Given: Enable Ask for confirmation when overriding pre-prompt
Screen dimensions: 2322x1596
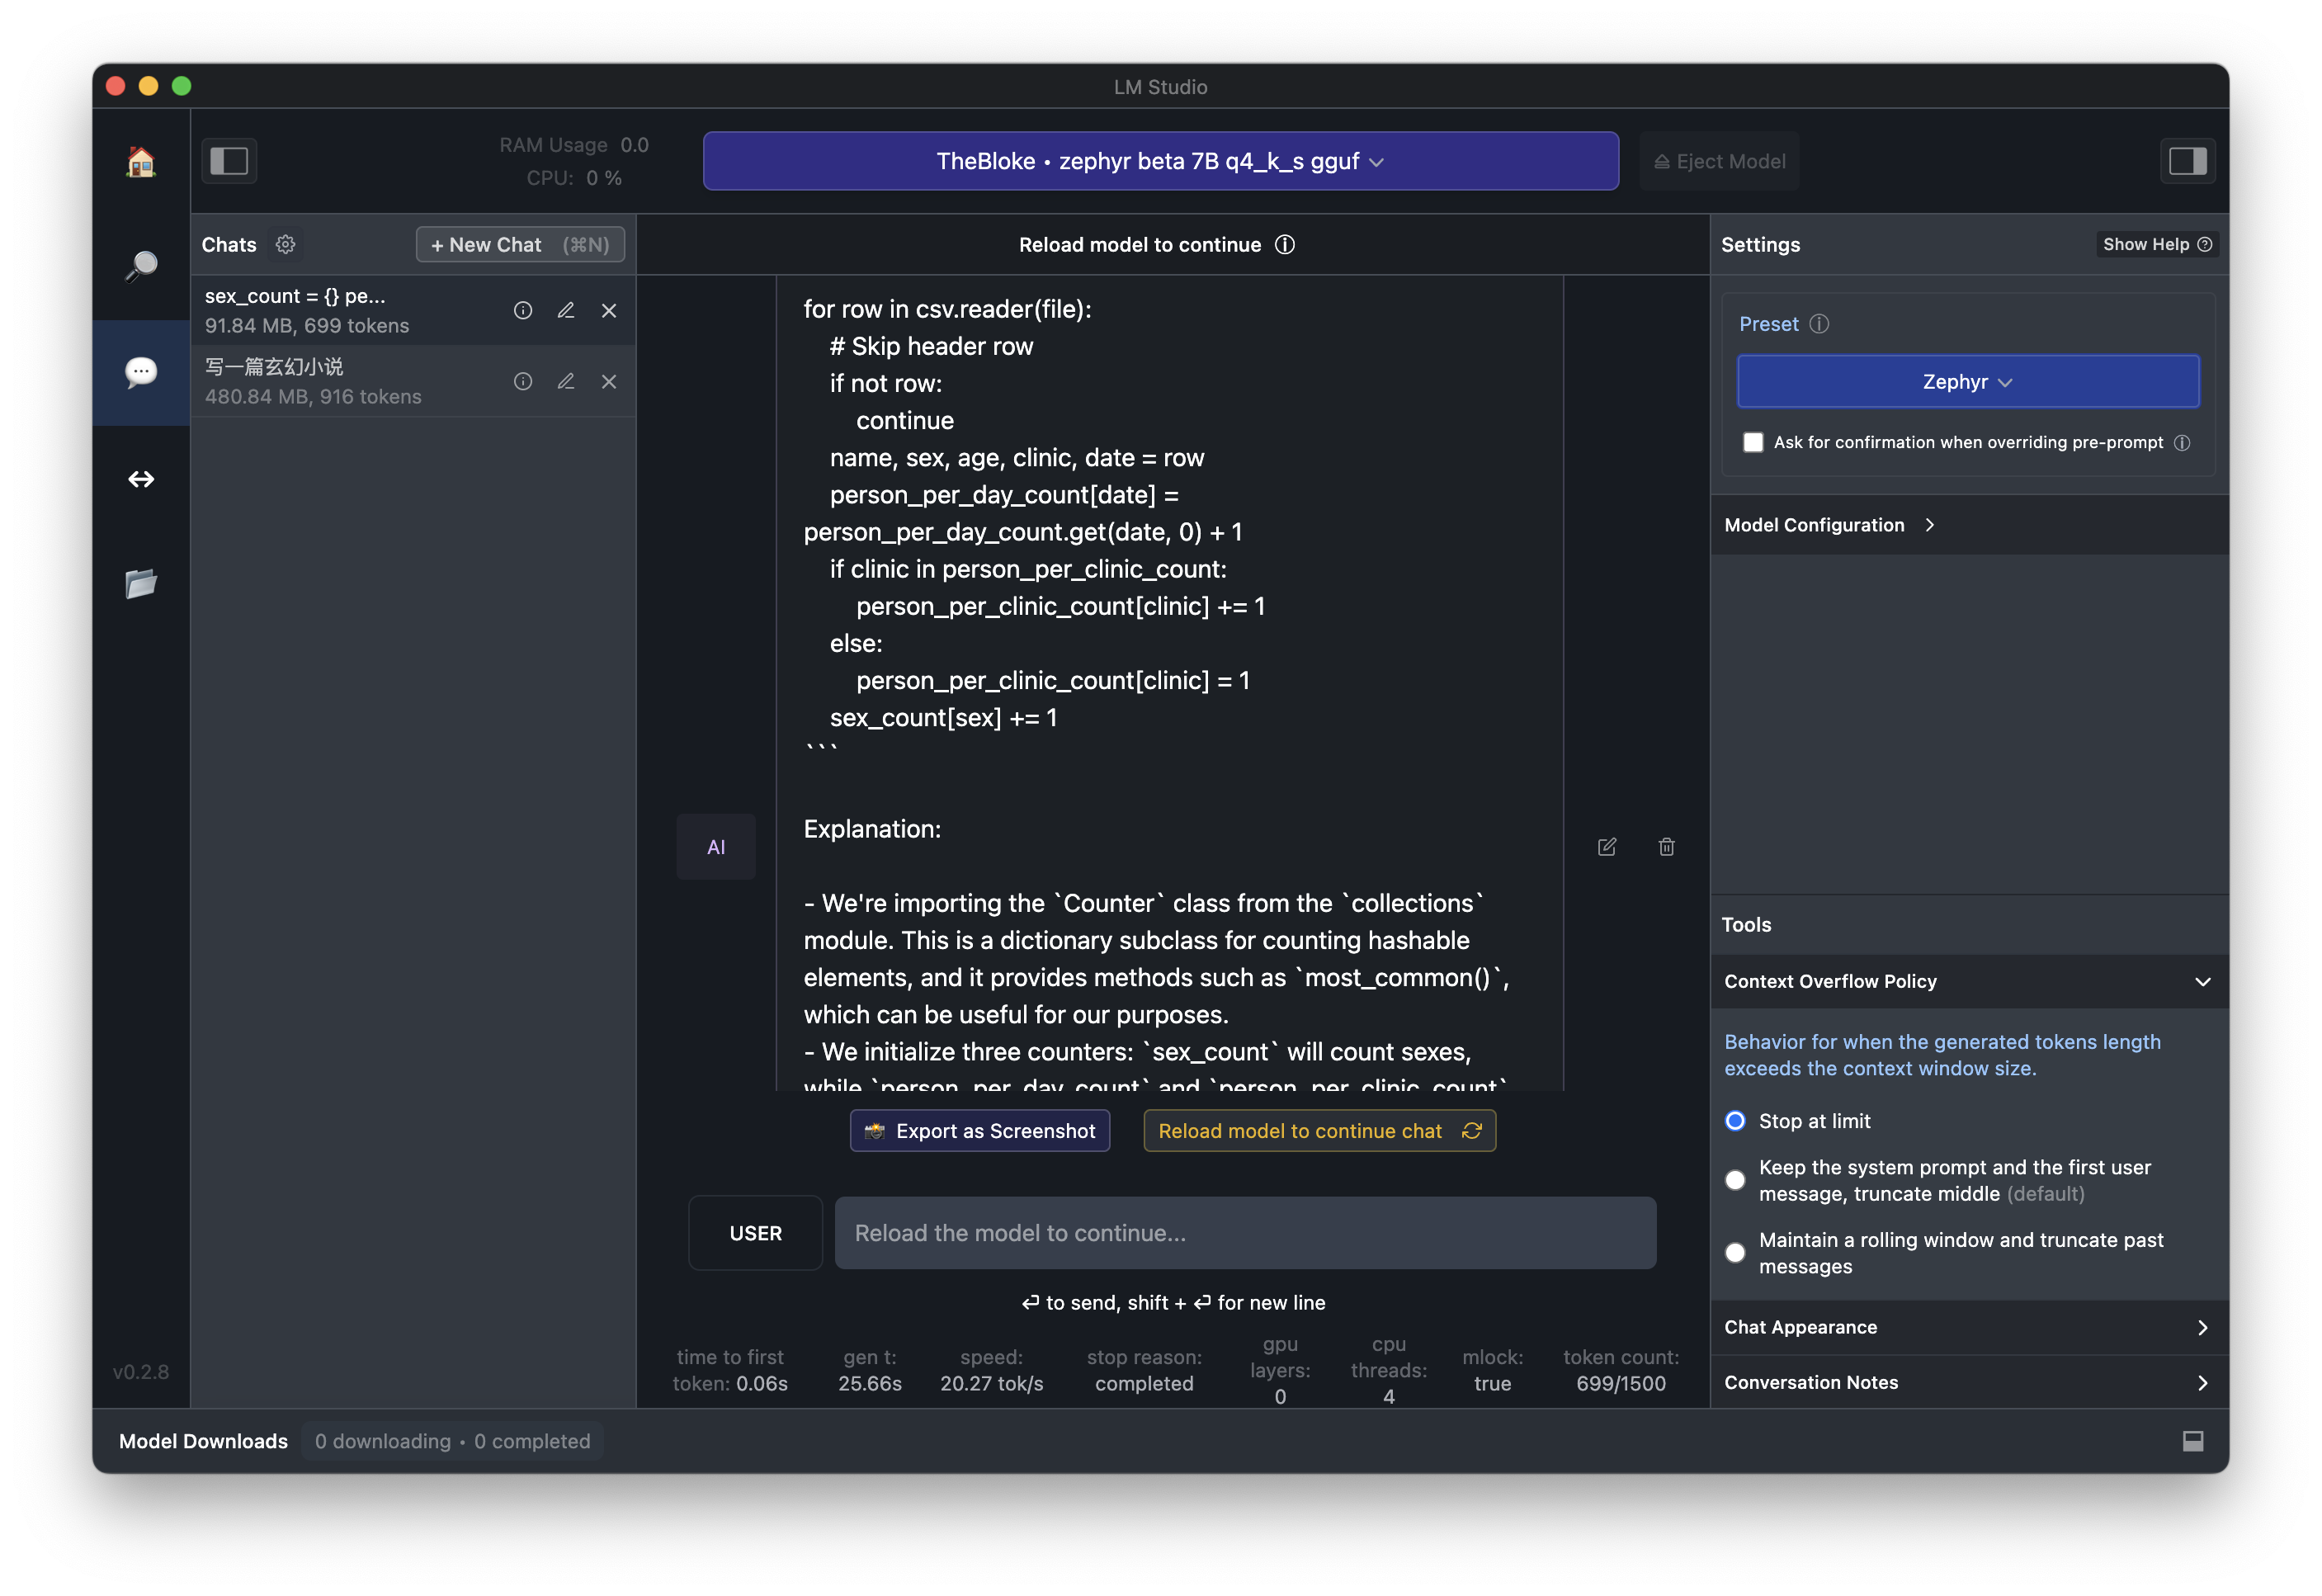Looking at the screenshot, I should click(x=1753, y=442).
